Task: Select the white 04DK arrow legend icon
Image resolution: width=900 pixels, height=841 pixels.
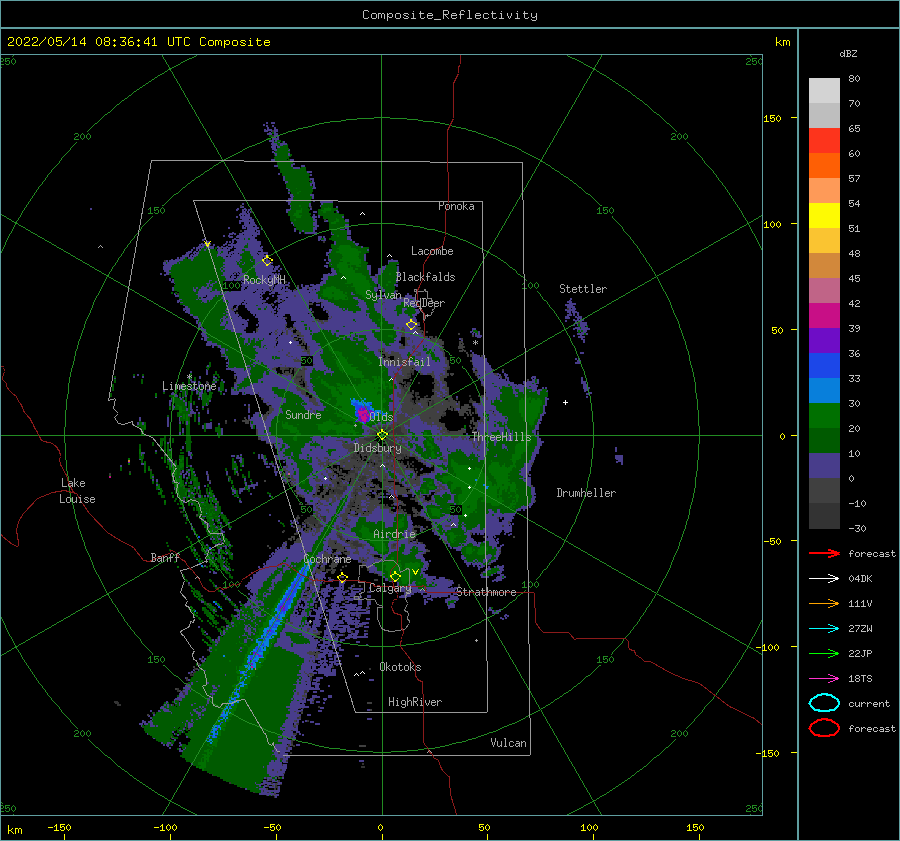Action: coord(824,579)
